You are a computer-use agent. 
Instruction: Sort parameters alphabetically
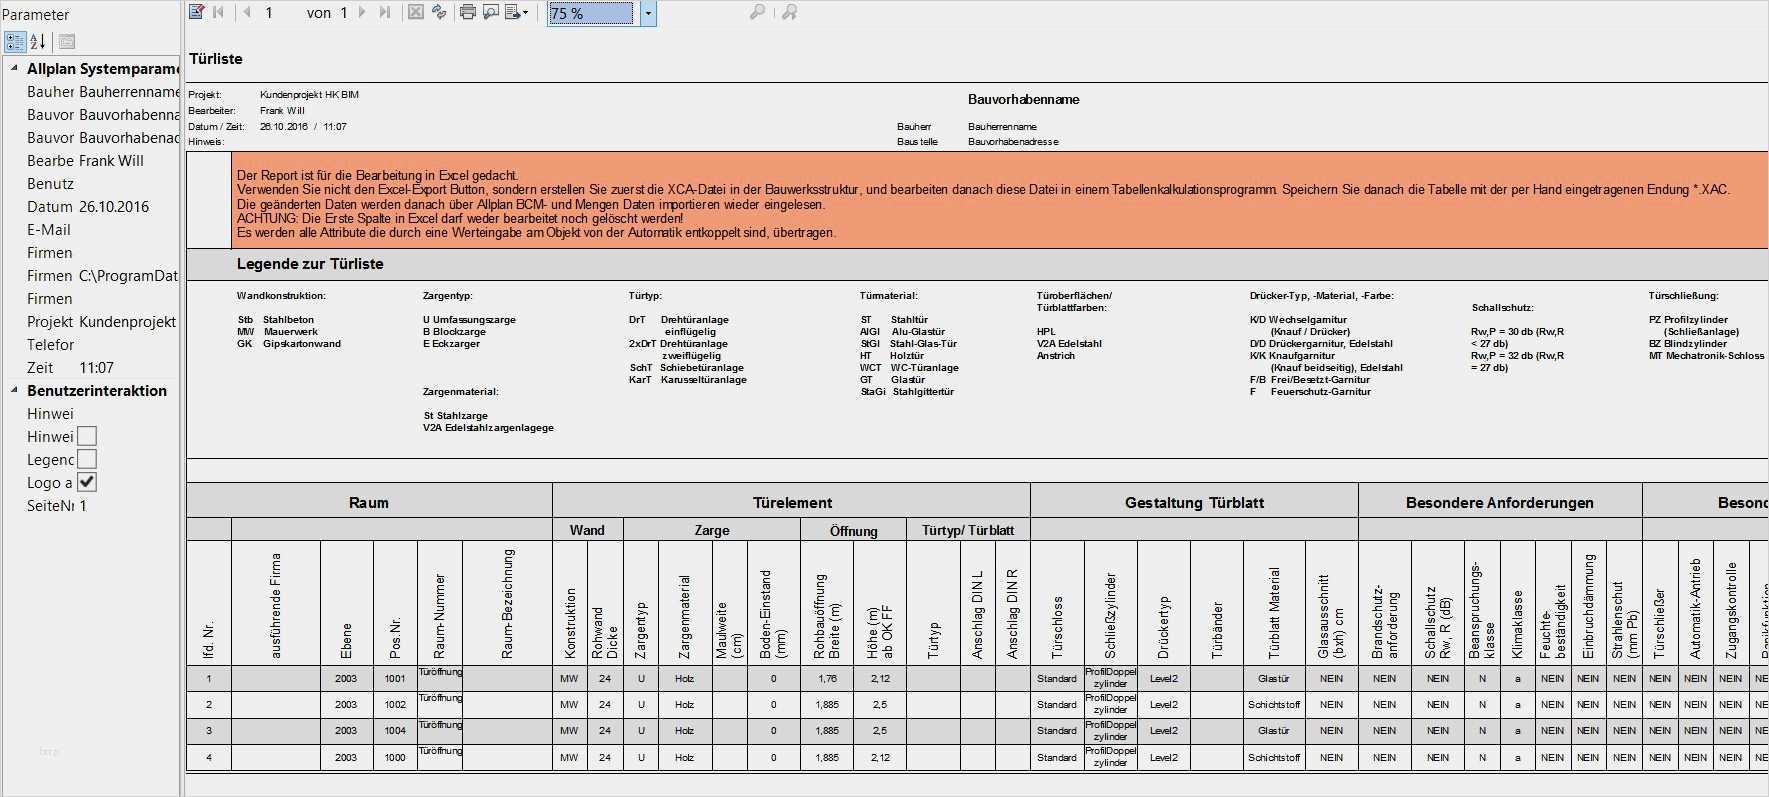(x=38, y=41)
